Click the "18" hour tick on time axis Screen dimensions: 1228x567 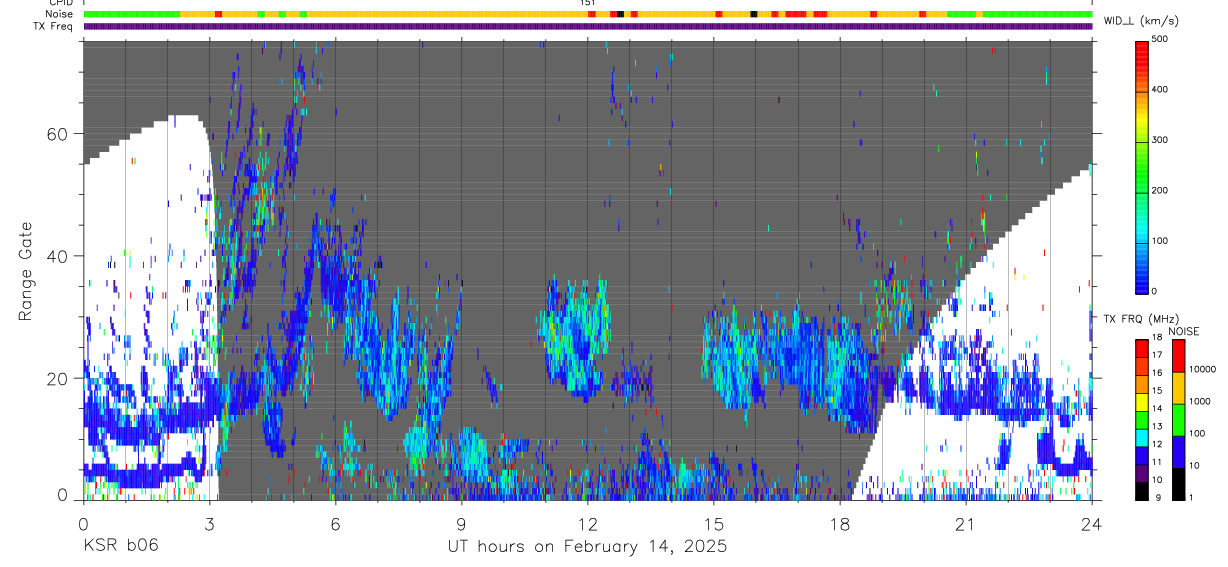[839, 523]
